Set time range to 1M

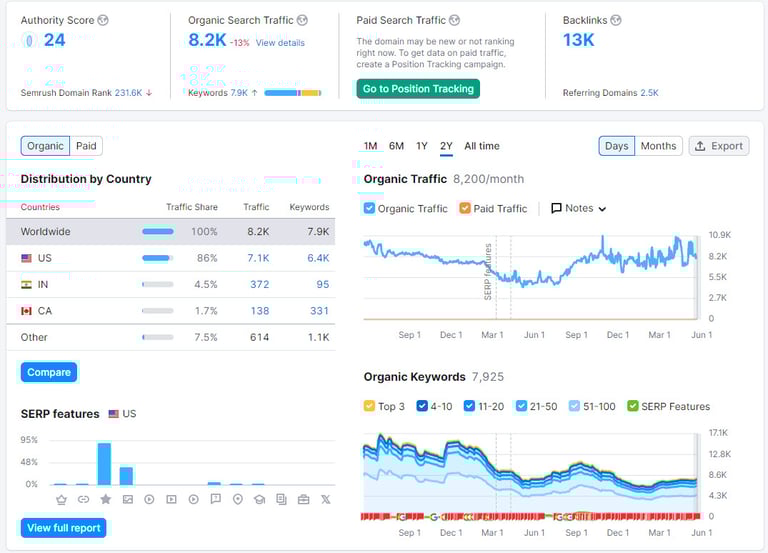[370, 146]
